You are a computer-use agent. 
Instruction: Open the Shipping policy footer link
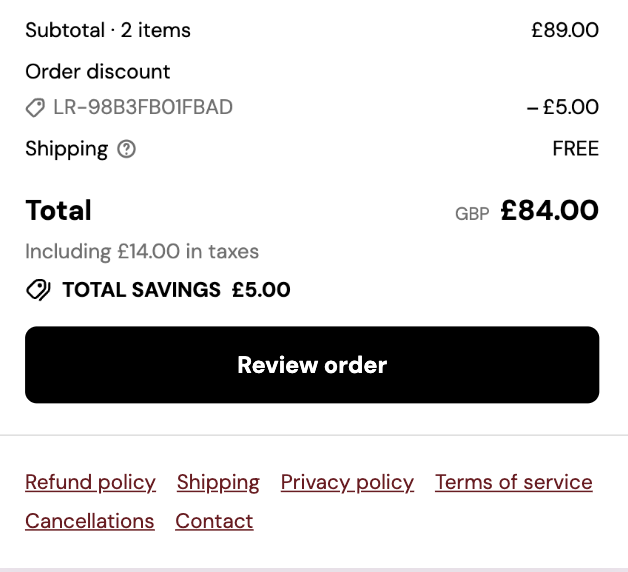(x=218, y=483)
